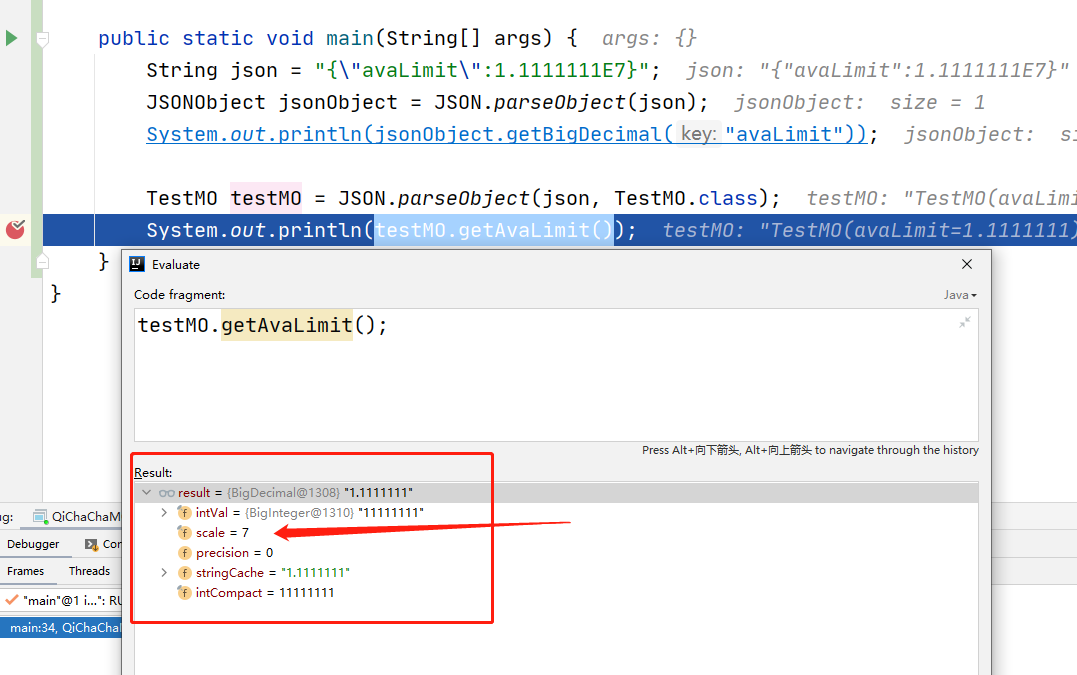
Task: Click the bookmark flag icon in the left gutter
Action: (x=41, y=37)
